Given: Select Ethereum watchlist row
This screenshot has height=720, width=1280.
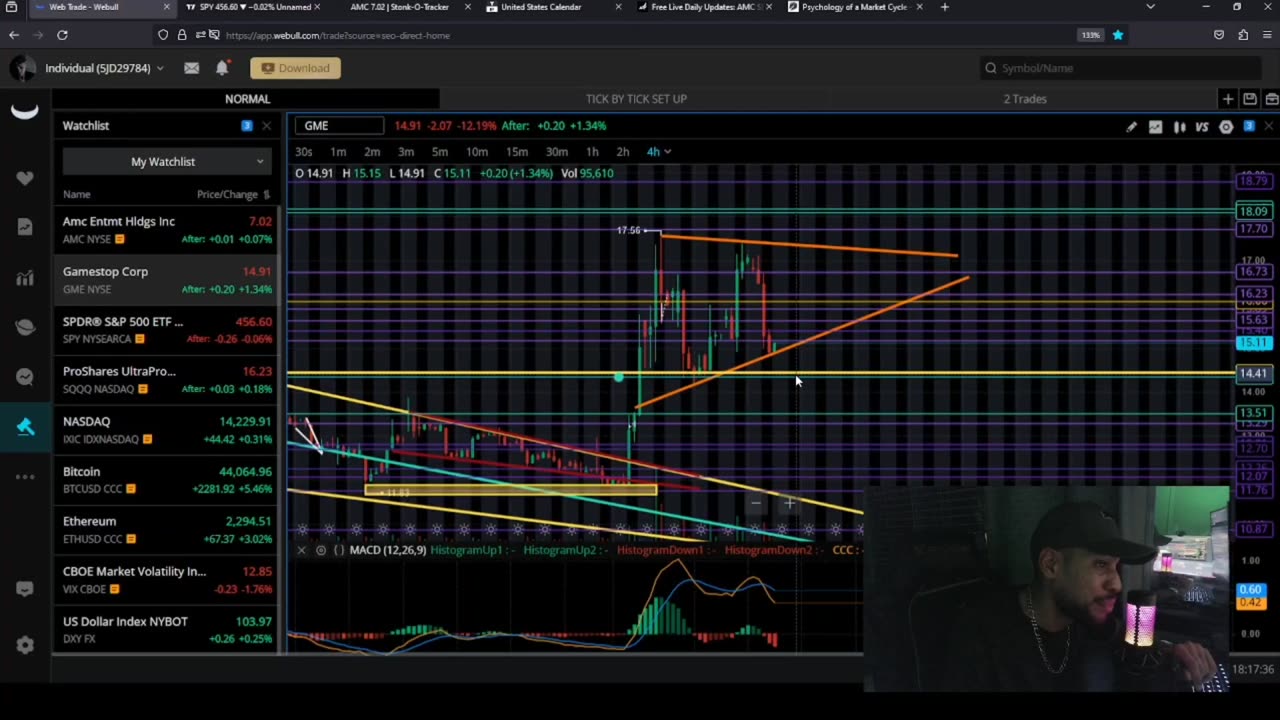Looking at the screenshot, I should 166,530.
